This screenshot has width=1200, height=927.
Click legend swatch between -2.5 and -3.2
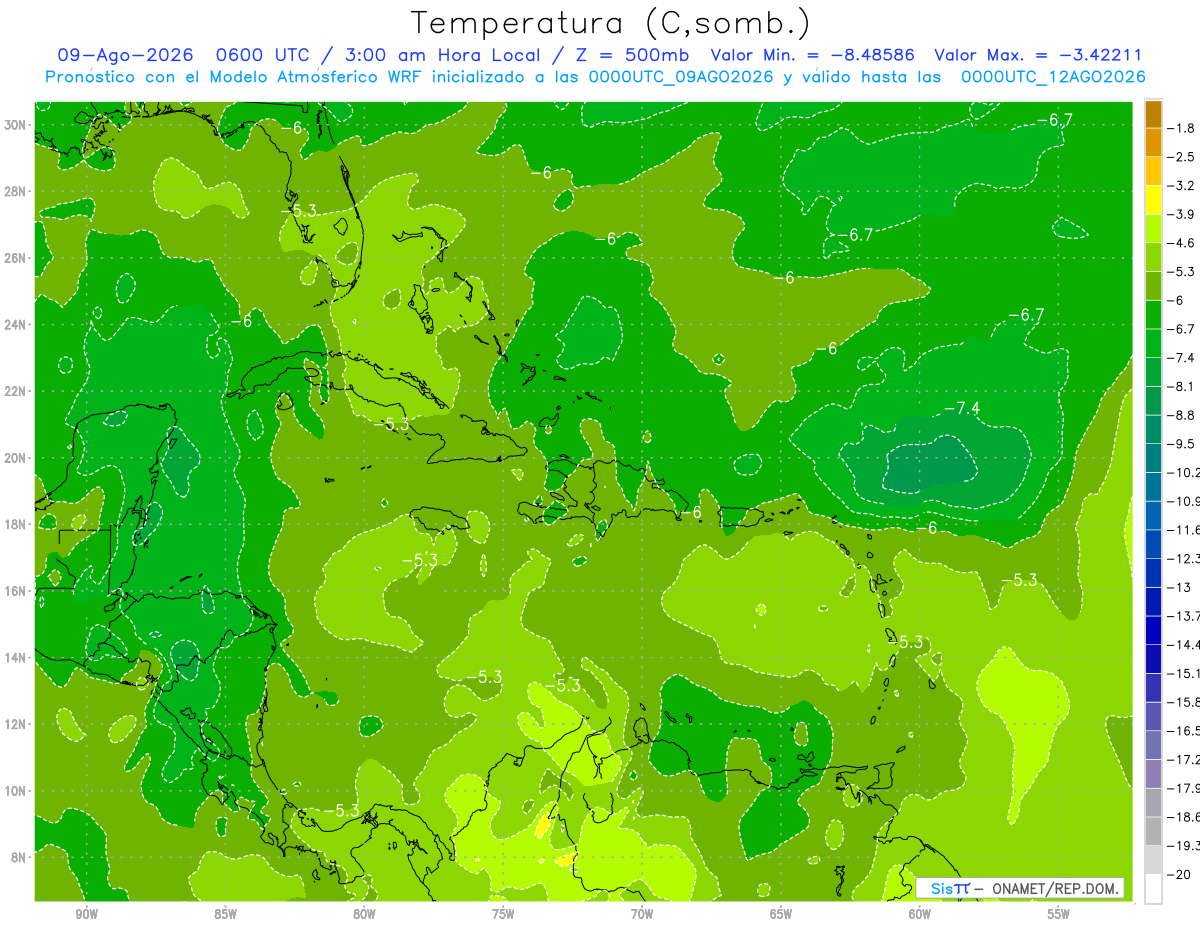pyautogui.click(x=1153, y=171)
